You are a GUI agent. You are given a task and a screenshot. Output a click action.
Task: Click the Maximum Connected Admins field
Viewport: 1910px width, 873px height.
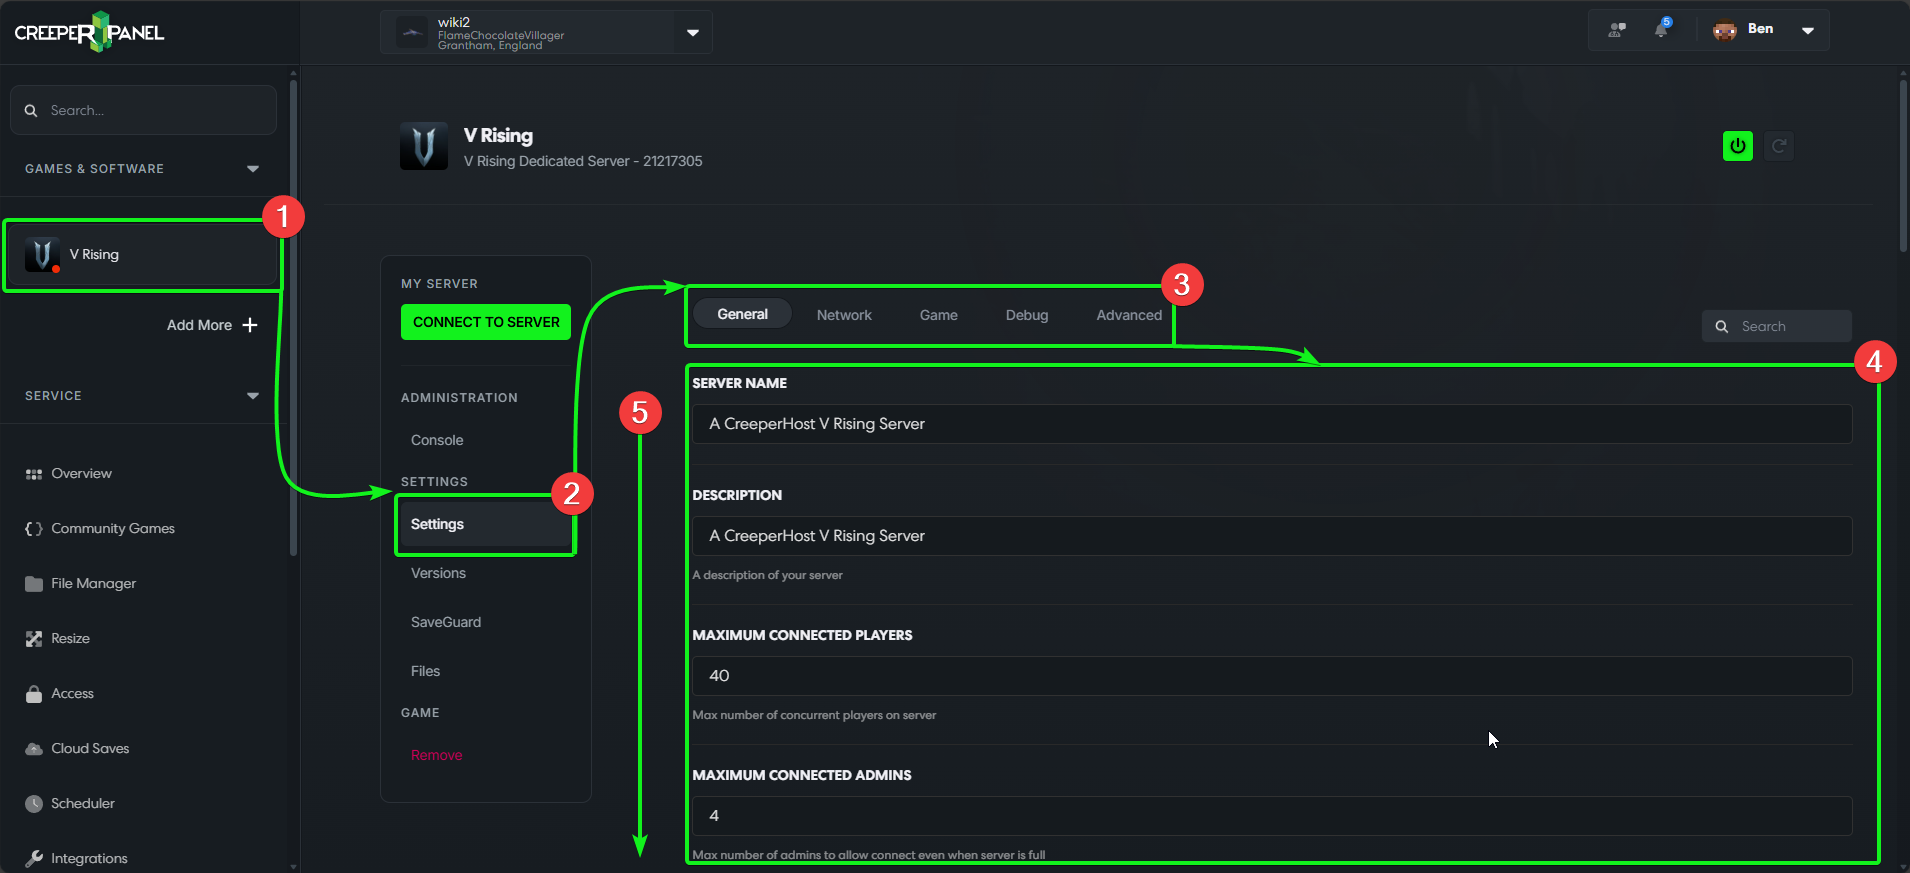click(x=1271, y=816)
